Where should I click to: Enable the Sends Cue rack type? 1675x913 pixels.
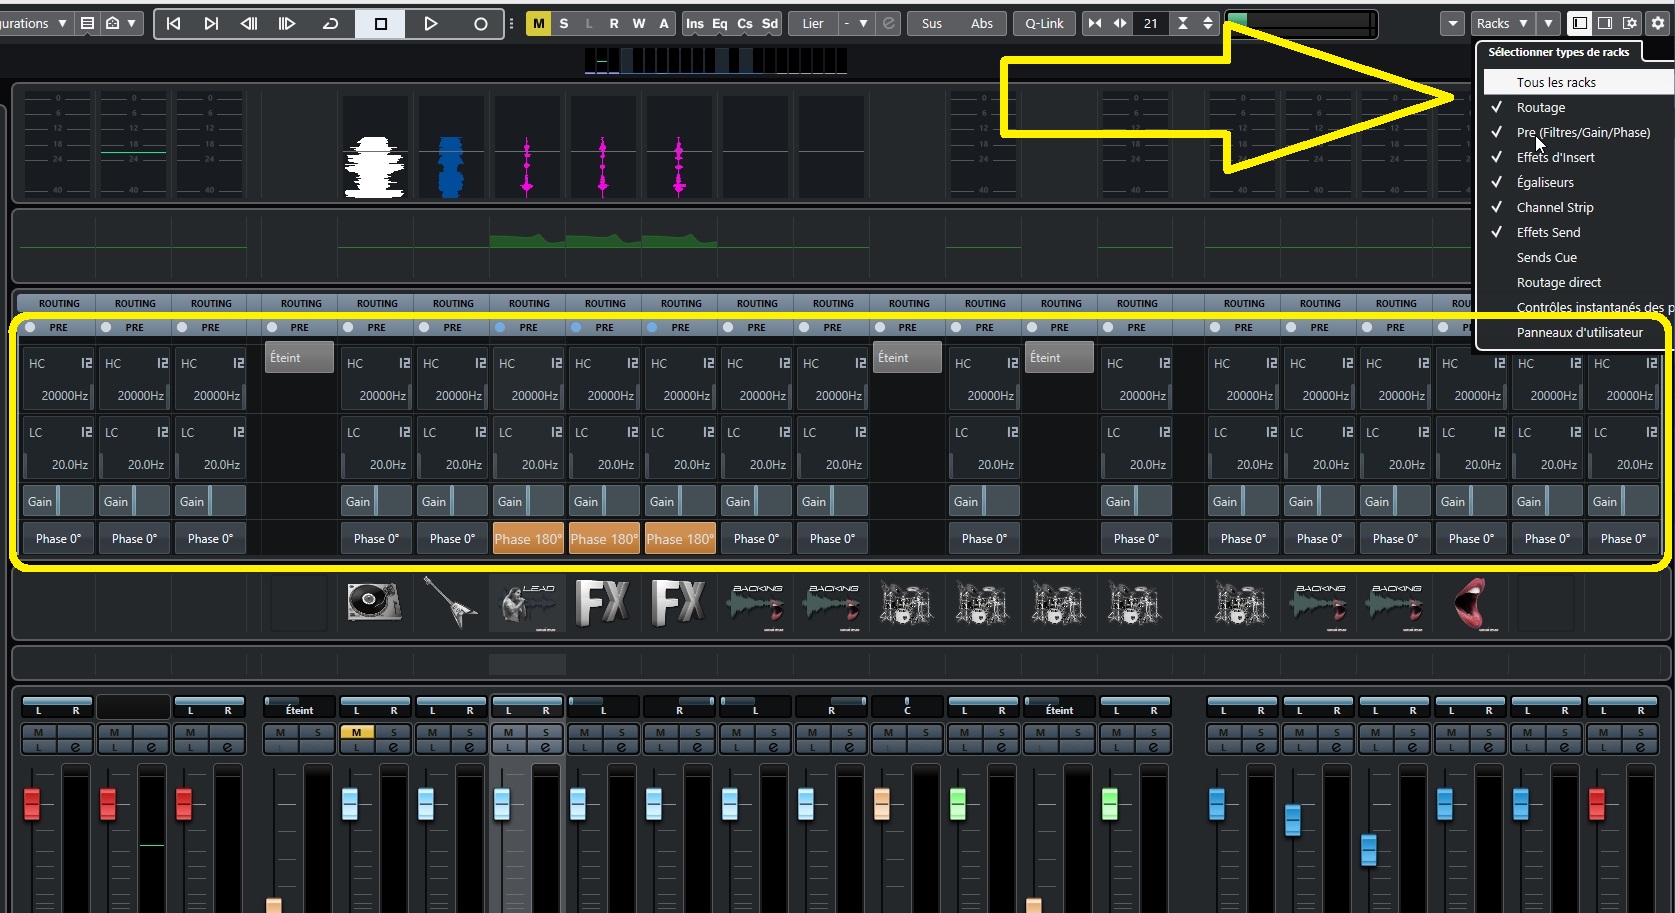(x=1545, y=257)
